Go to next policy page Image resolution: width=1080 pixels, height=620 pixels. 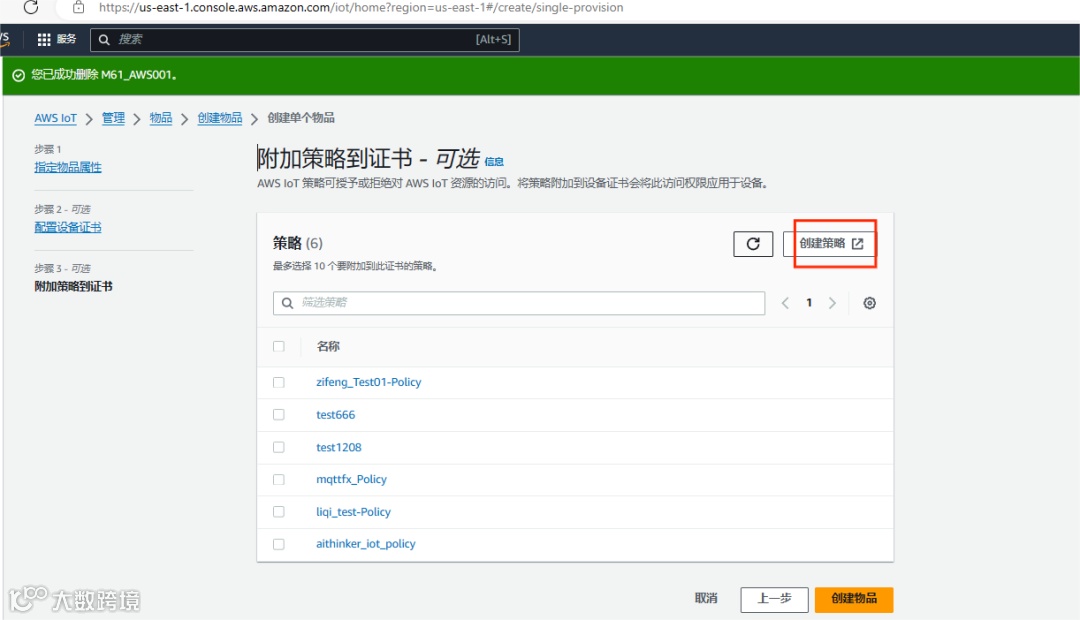click(832, 303)
